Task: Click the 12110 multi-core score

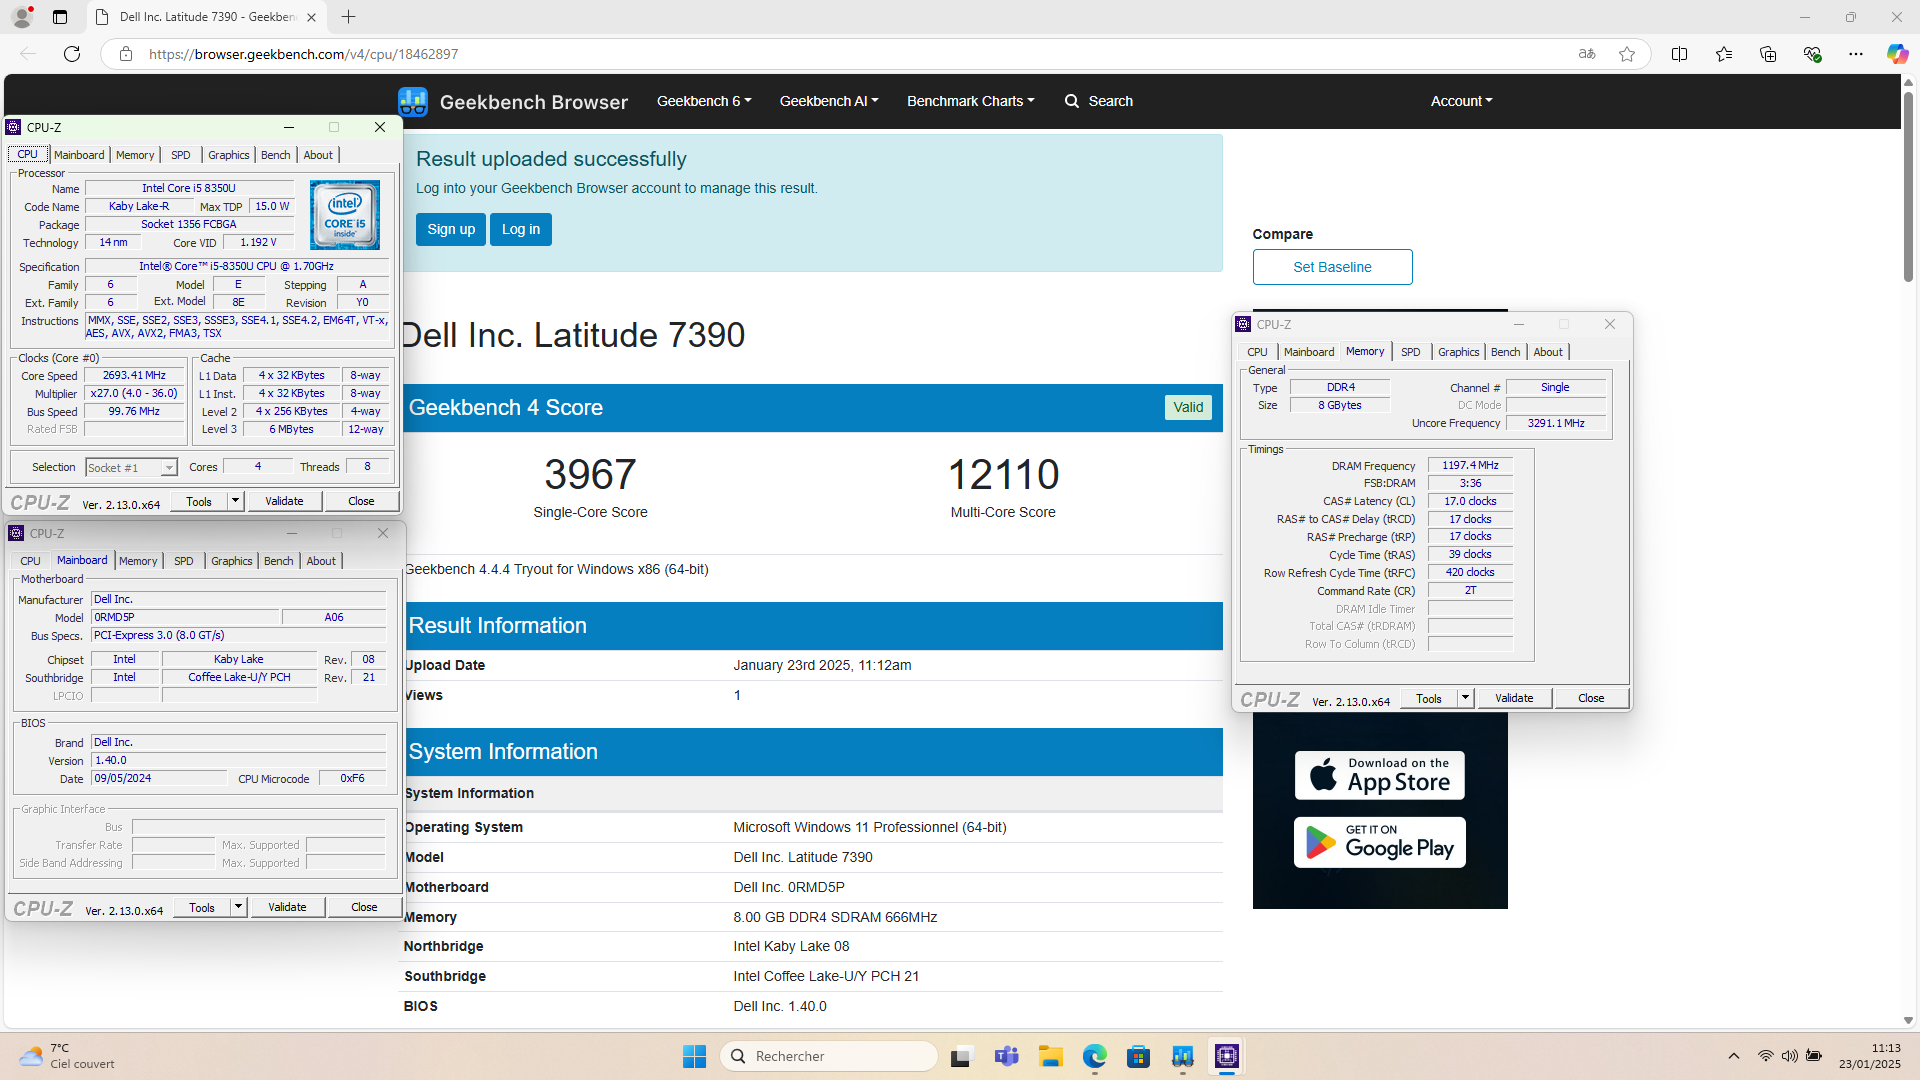Action: pyautogui.click(x=1003, y=474)
